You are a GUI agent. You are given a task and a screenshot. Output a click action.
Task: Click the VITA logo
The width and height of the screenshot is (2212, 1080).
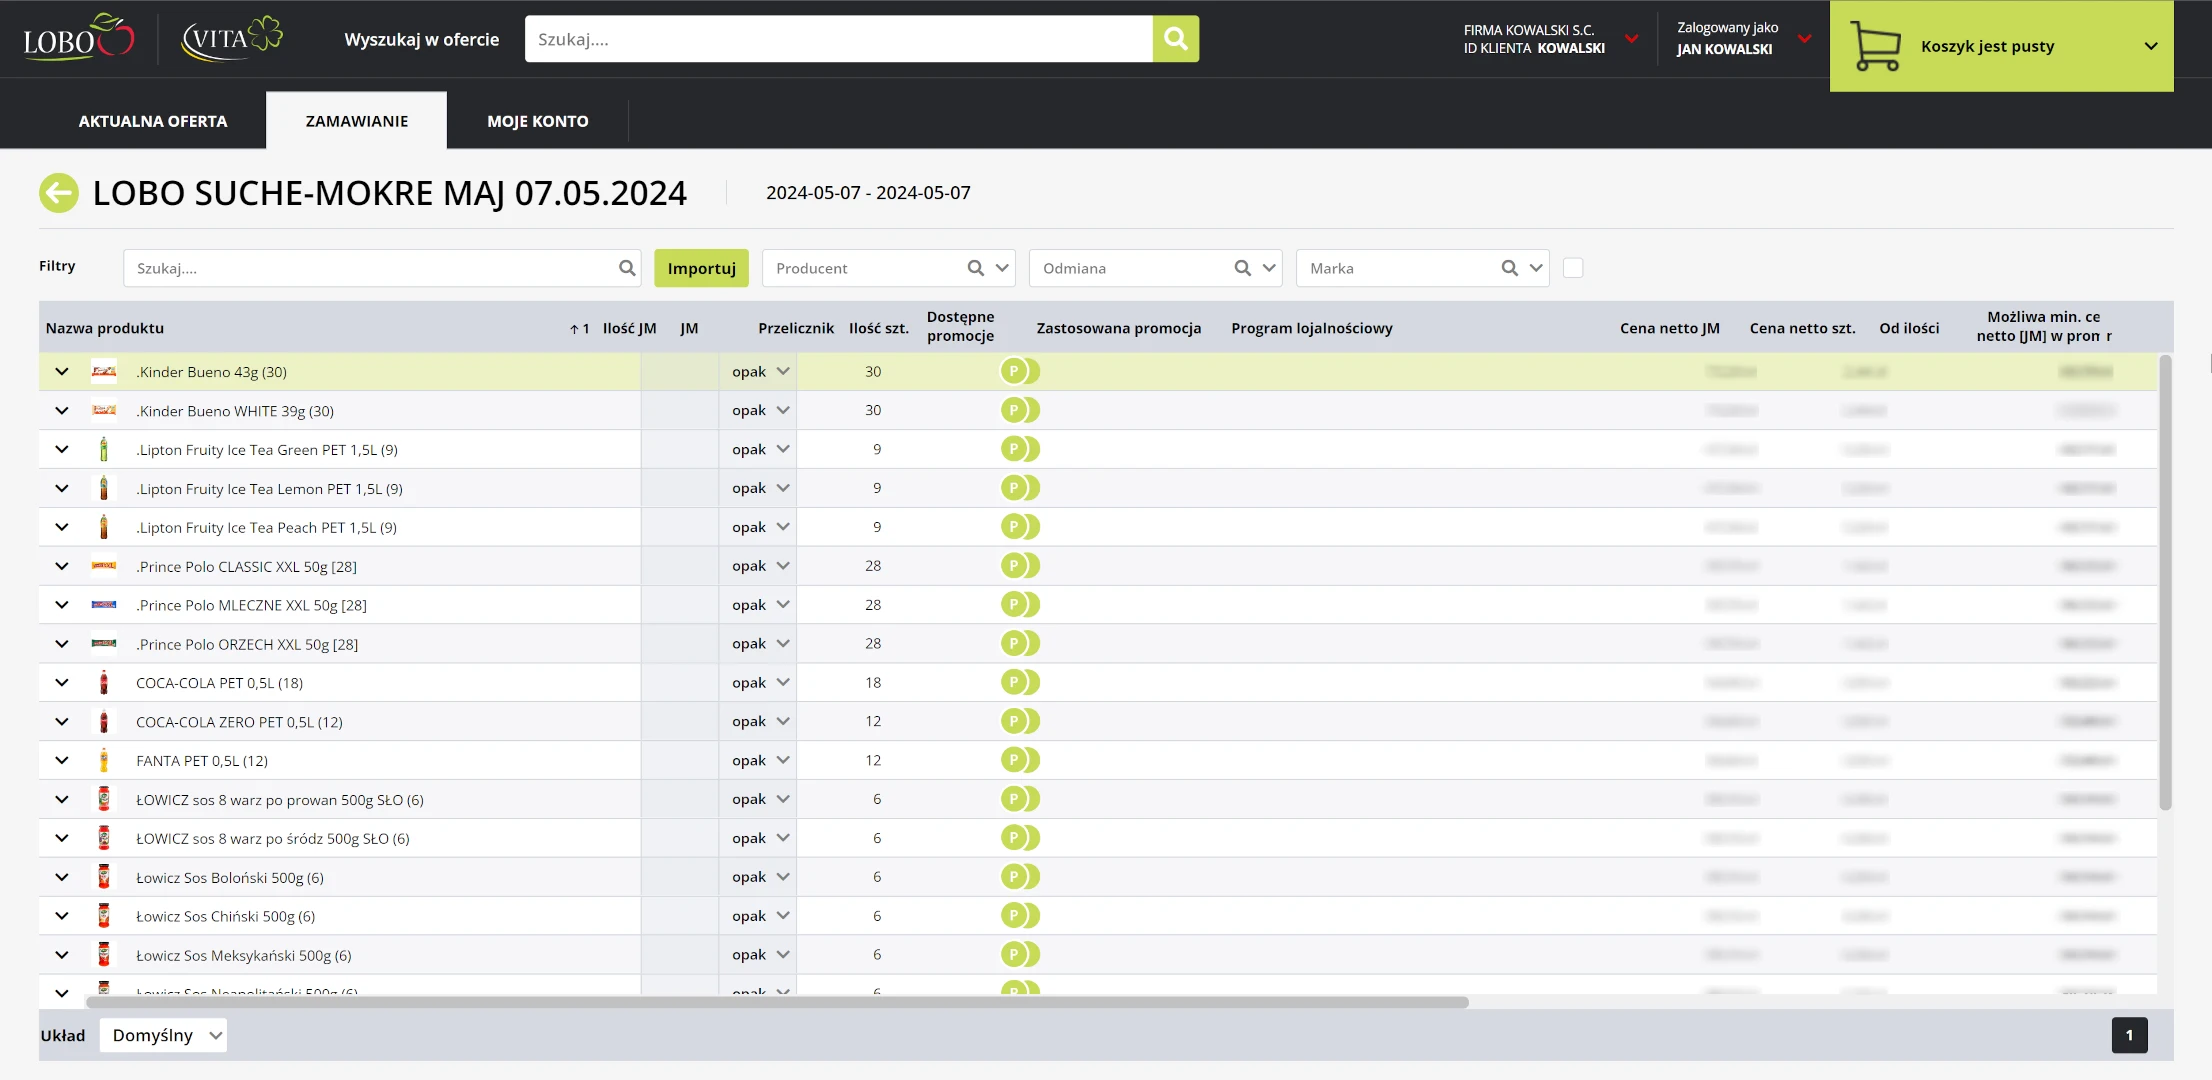[x=232, y=38]
